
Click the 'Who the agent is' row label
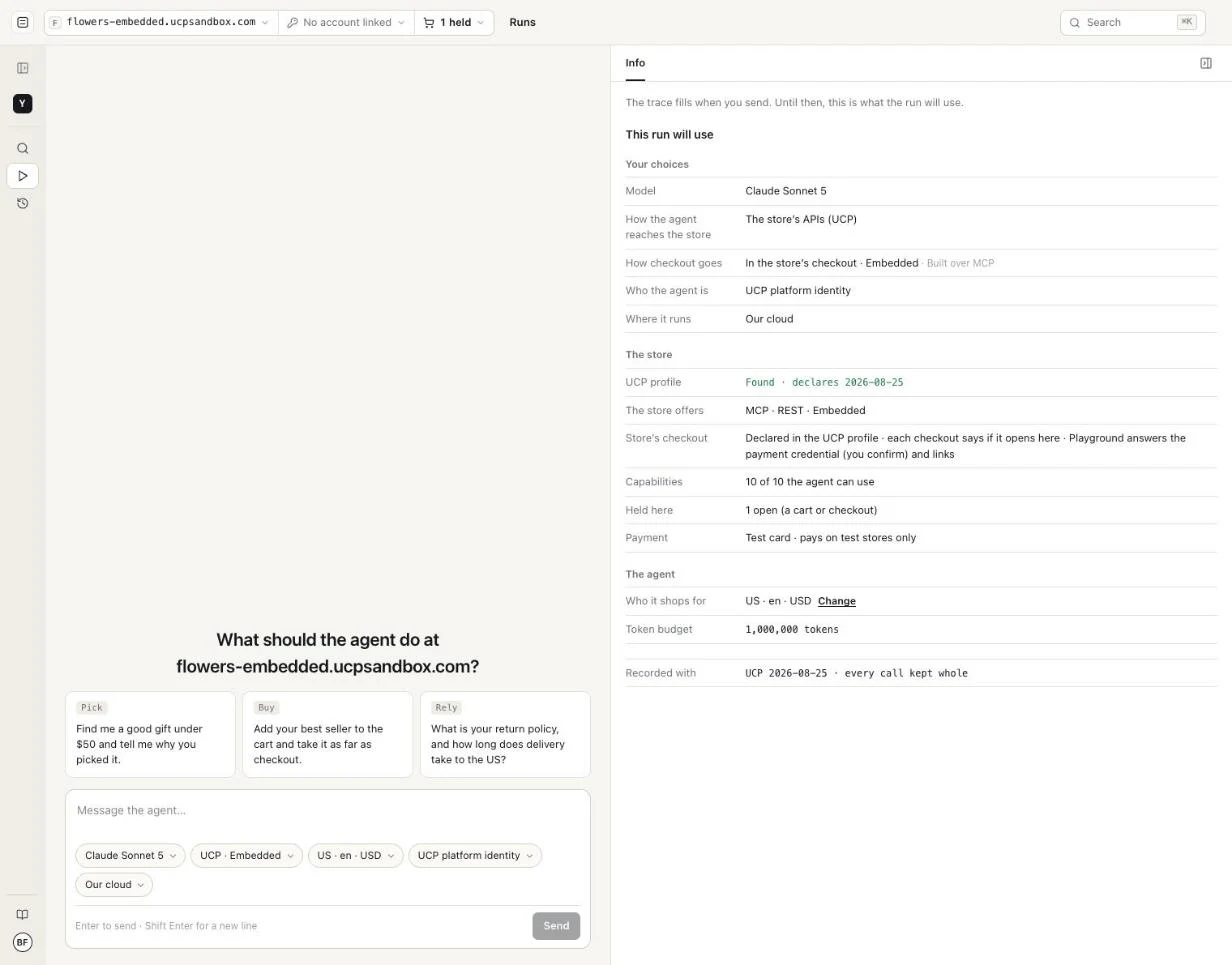point(666,291)
